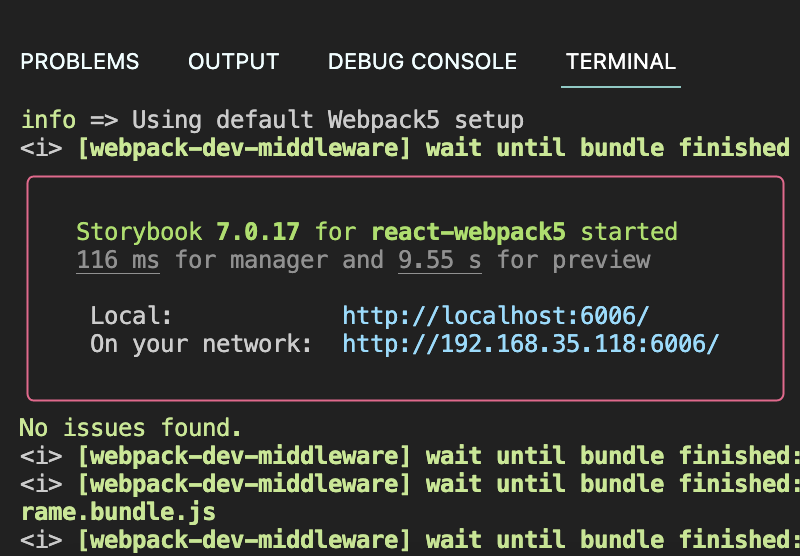
Task: Click the 'info => Using default Webpack5 setup' line
Action: click(272, 120)
